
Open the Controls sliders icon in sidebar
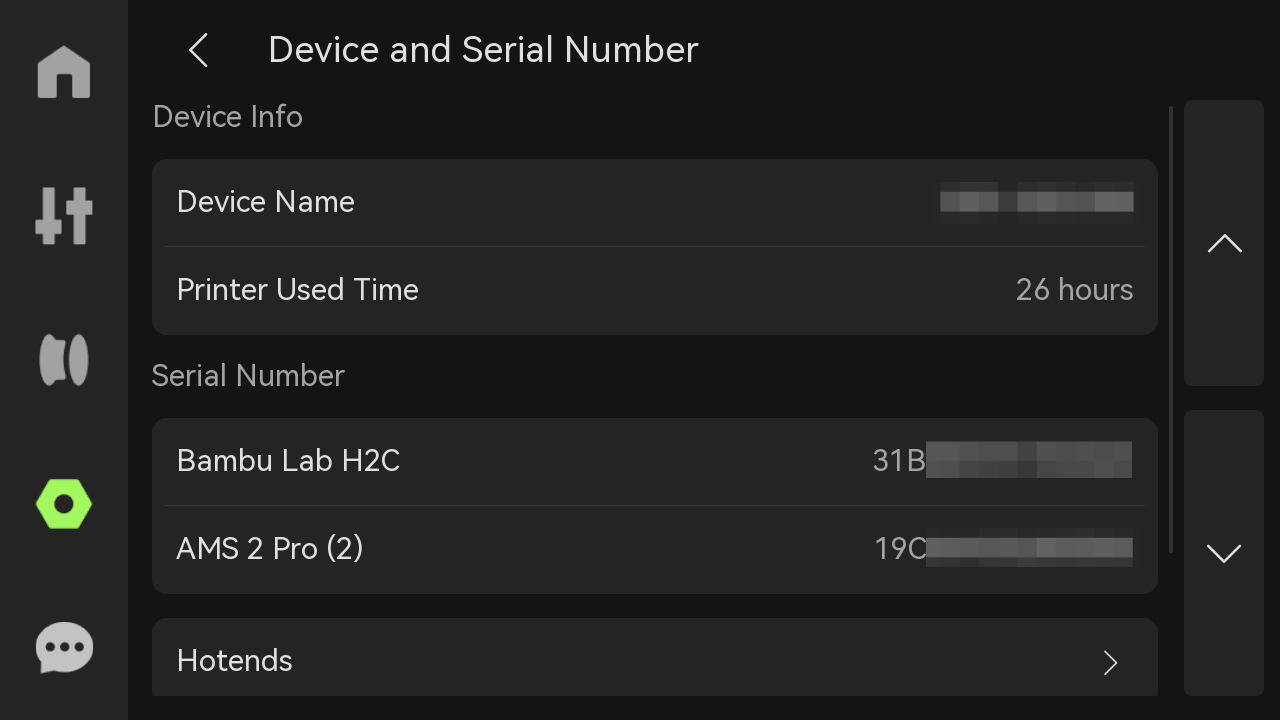tap(64, 216)
